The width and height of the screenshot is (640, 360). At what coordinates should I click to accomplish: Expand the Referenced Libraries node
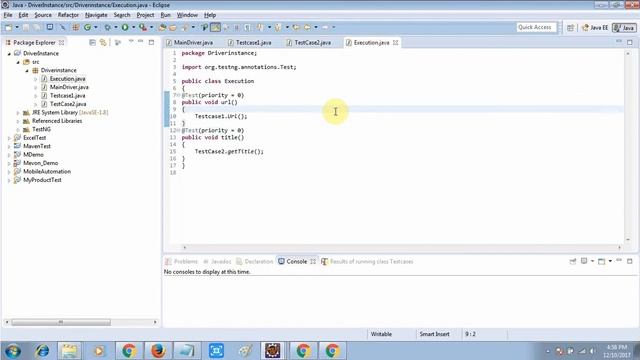(18, 121)
